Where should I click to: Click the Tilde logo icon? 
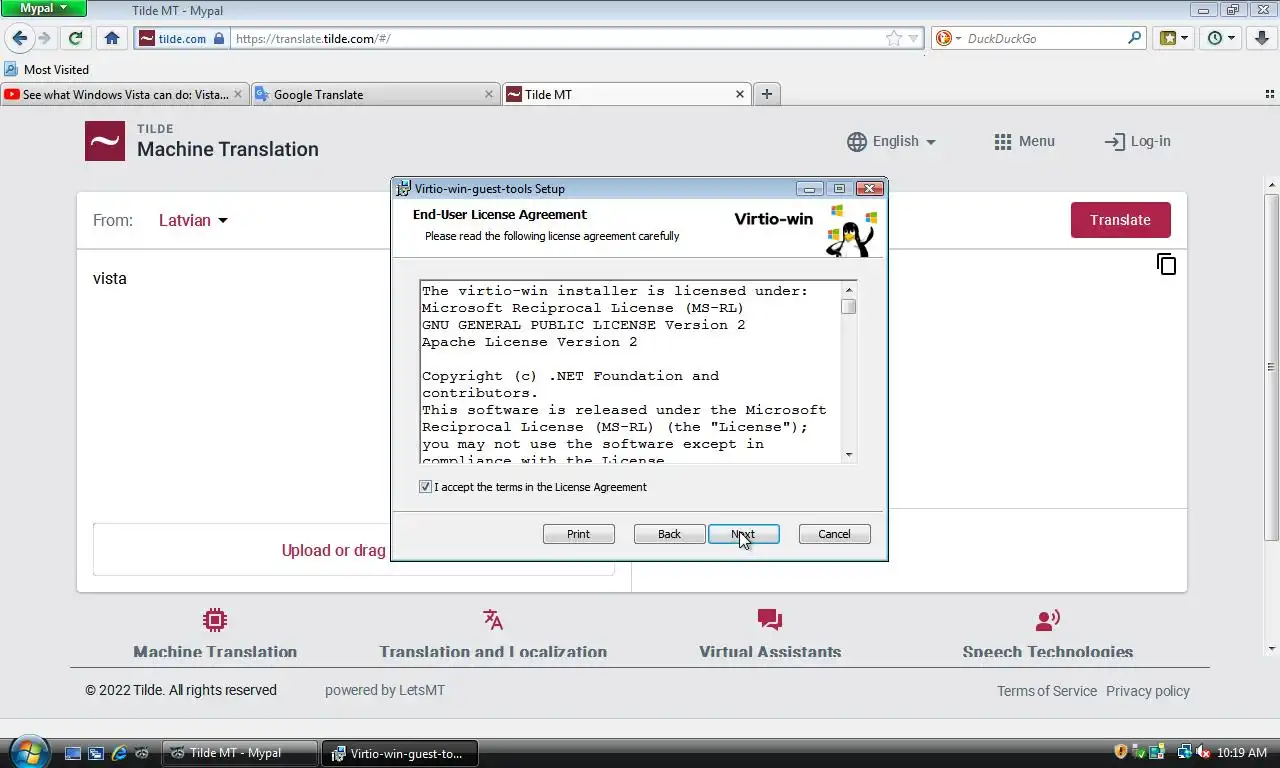point(105,141)
